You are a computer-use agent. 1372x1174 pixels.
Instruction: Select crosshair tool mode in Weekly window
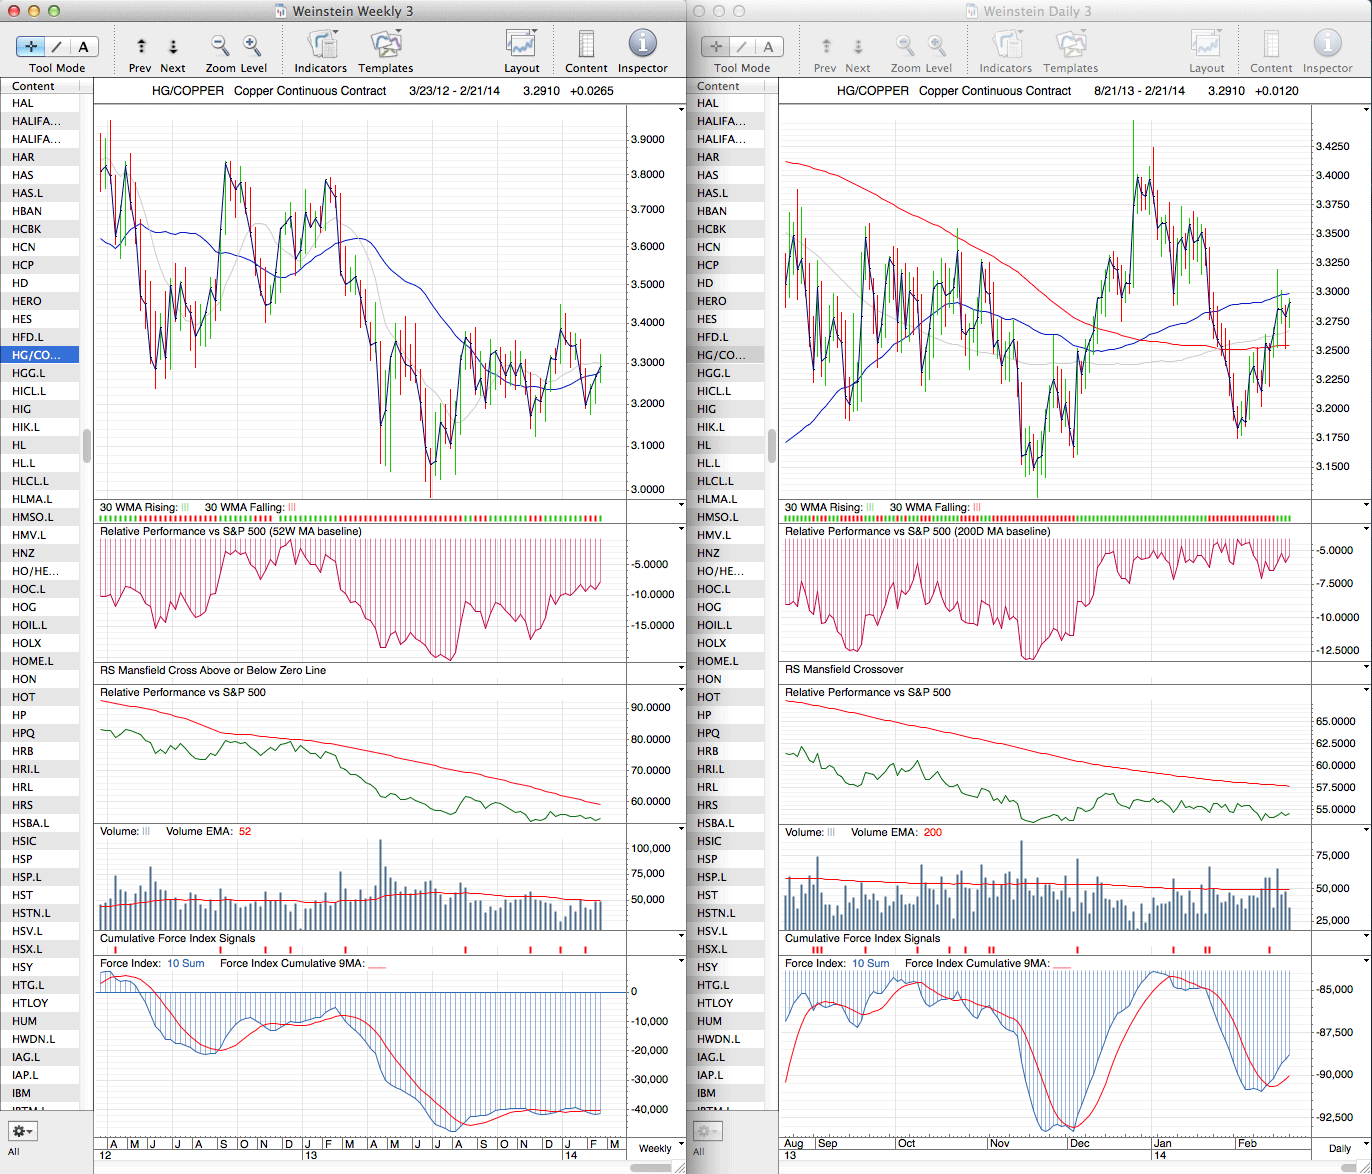(x=31, y=47)
